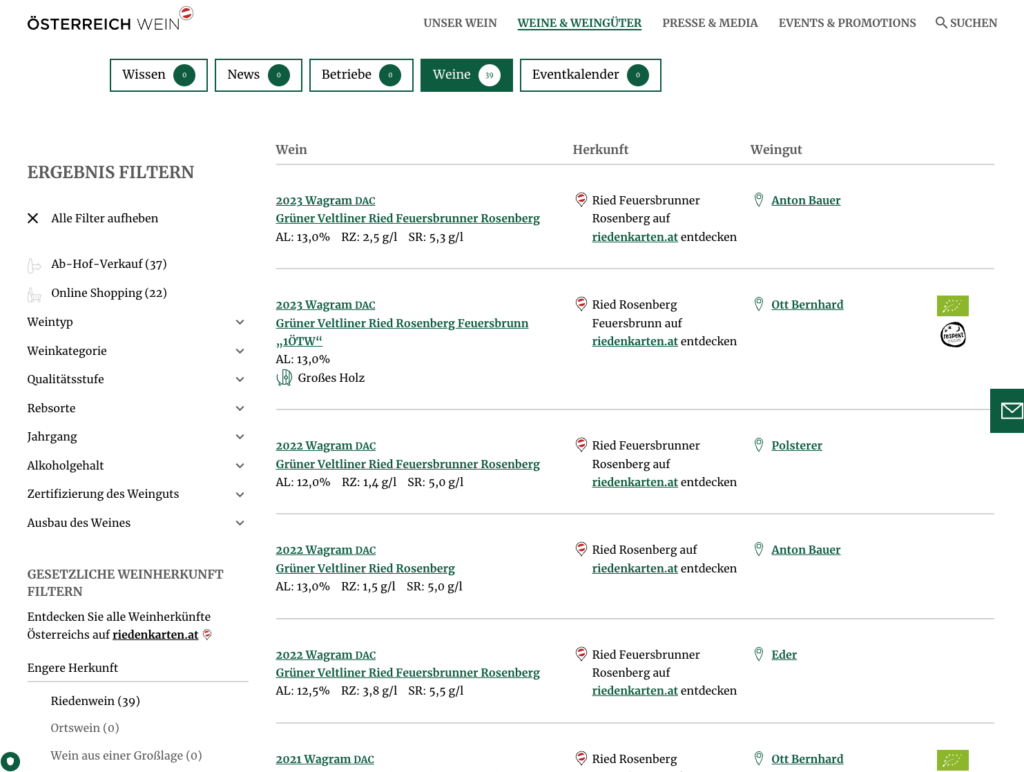Viewport: 1024px width, 772px height.
Task: Click the location pin beside 2021 Ott Bernhard
Action: (x=758, y=758)
